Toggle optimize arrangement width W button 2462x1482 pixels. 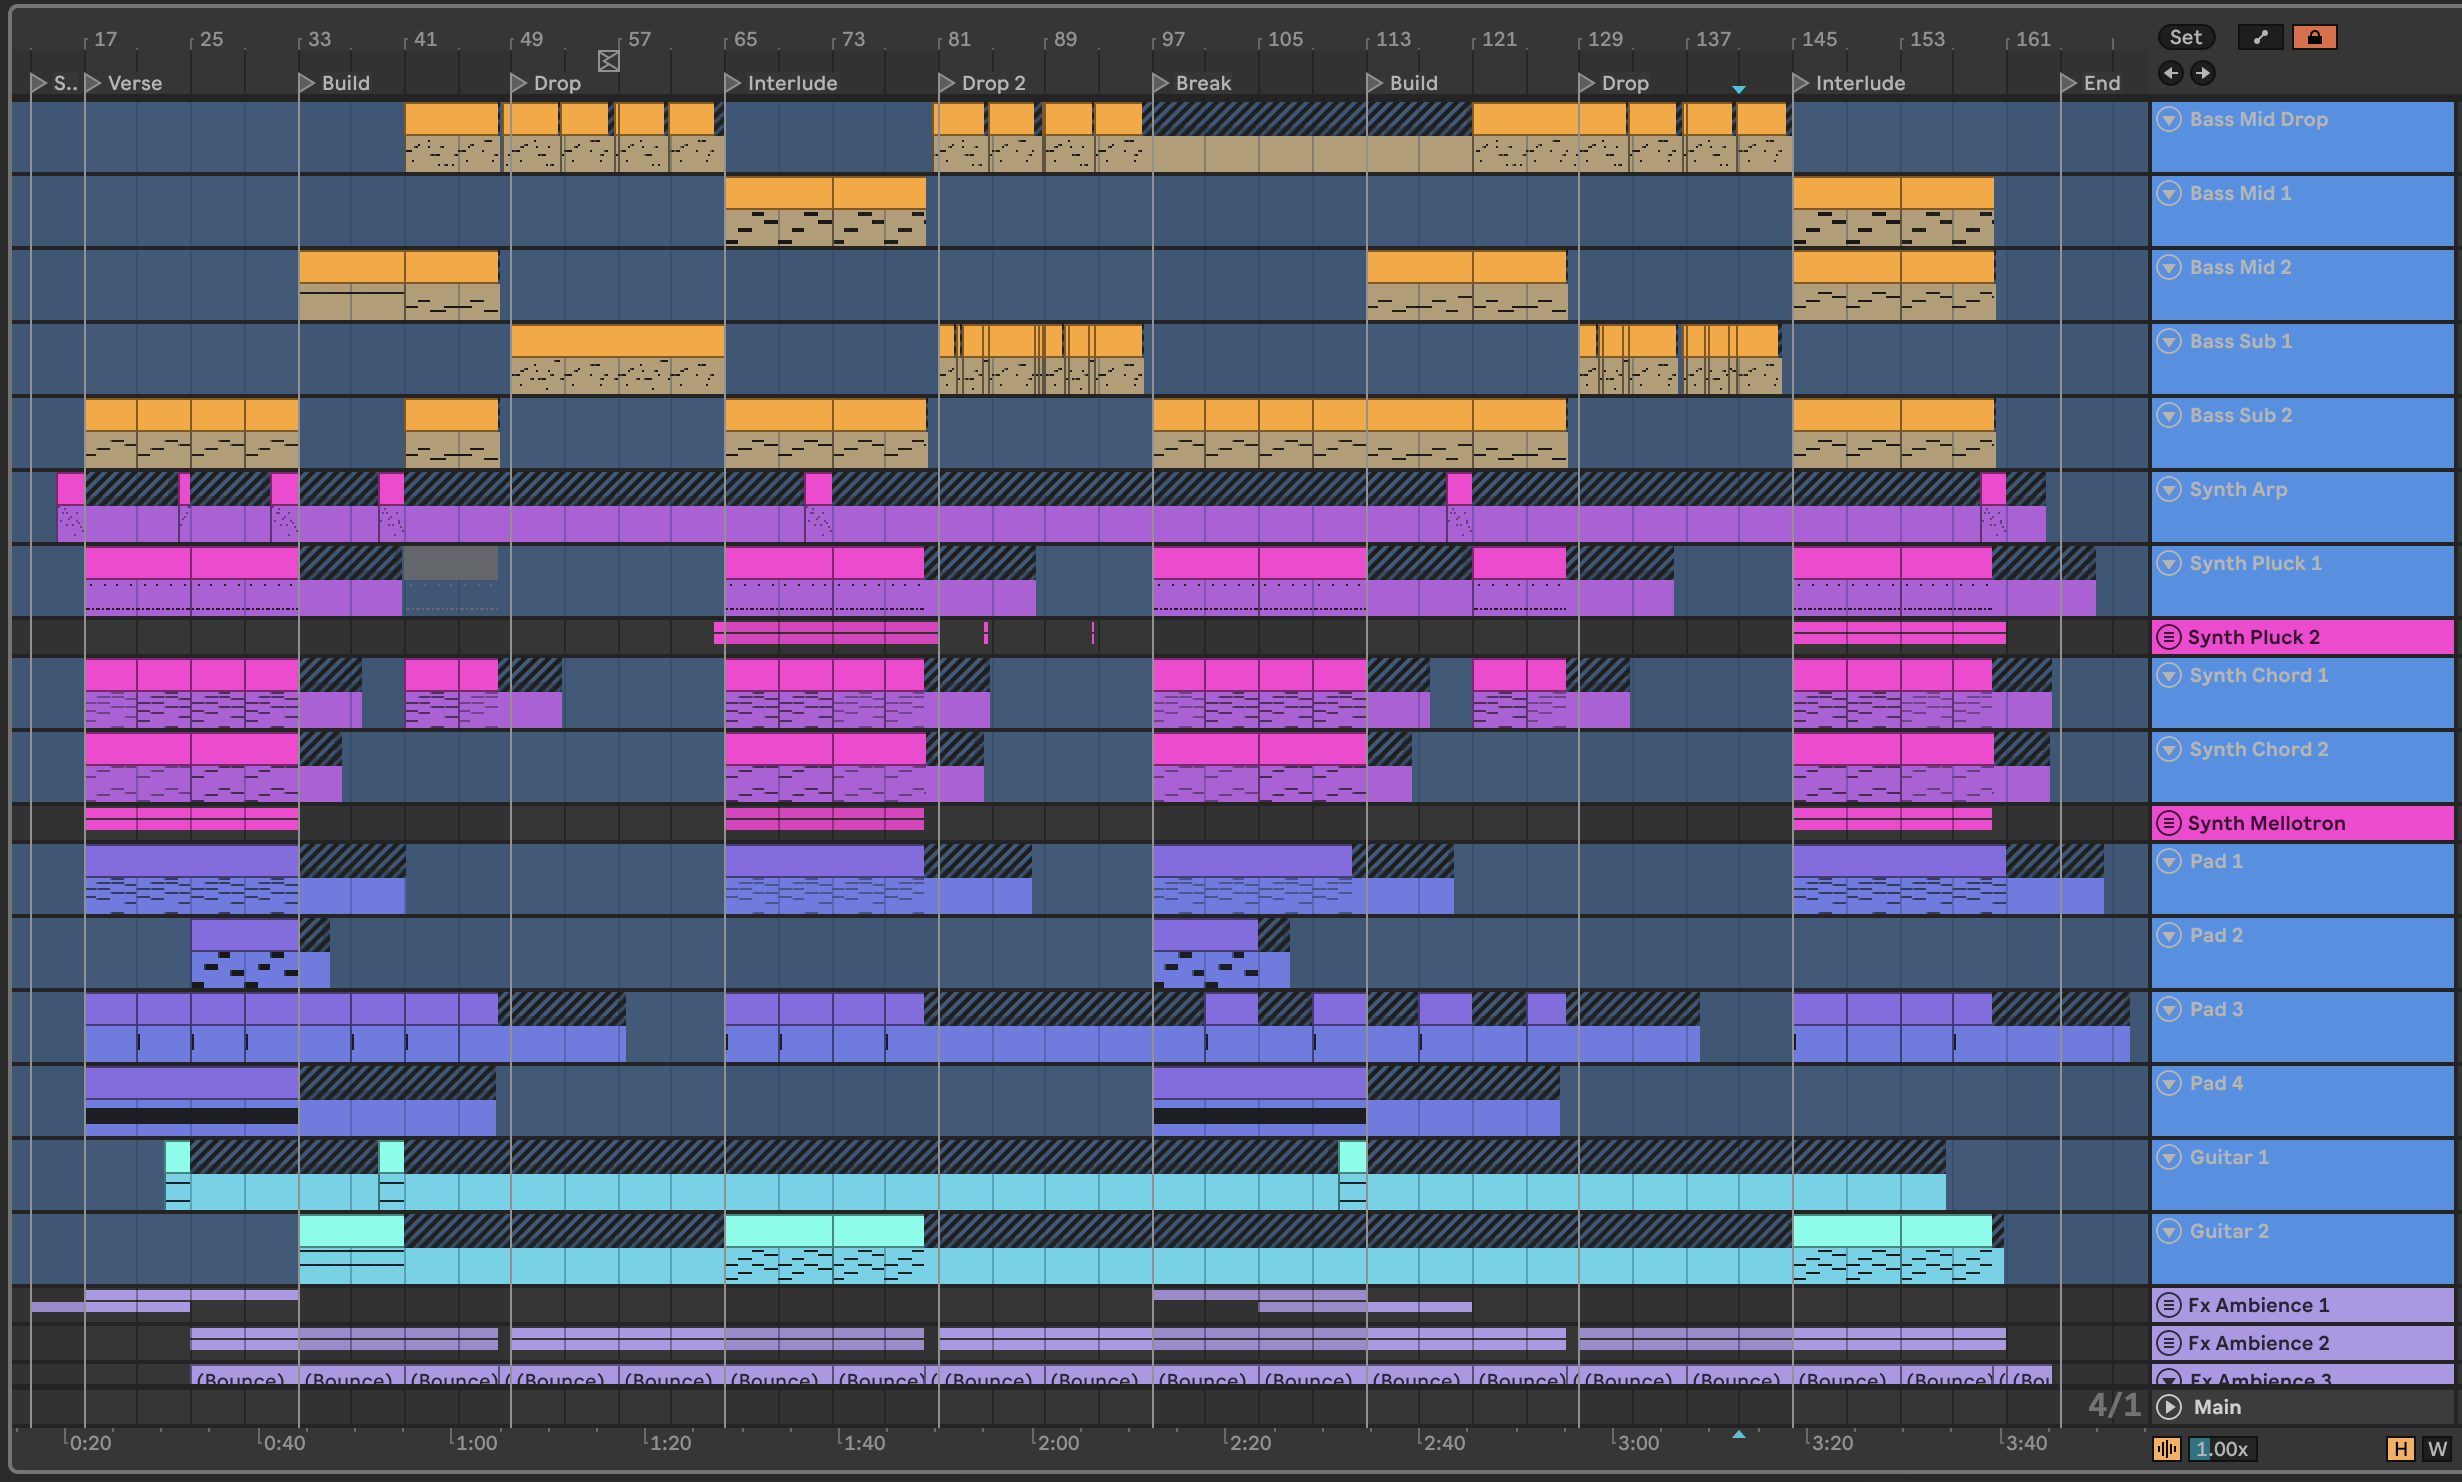(2437, 1449)
